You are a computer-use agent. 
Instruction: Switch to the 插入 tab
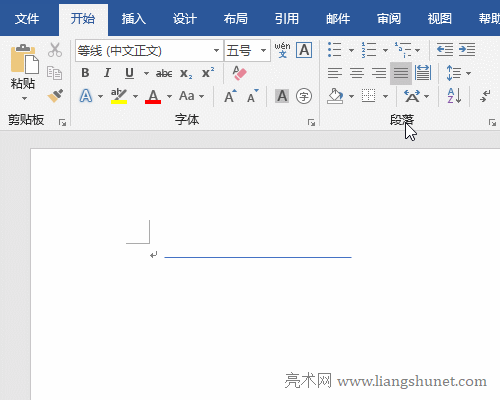coord(133,19)
